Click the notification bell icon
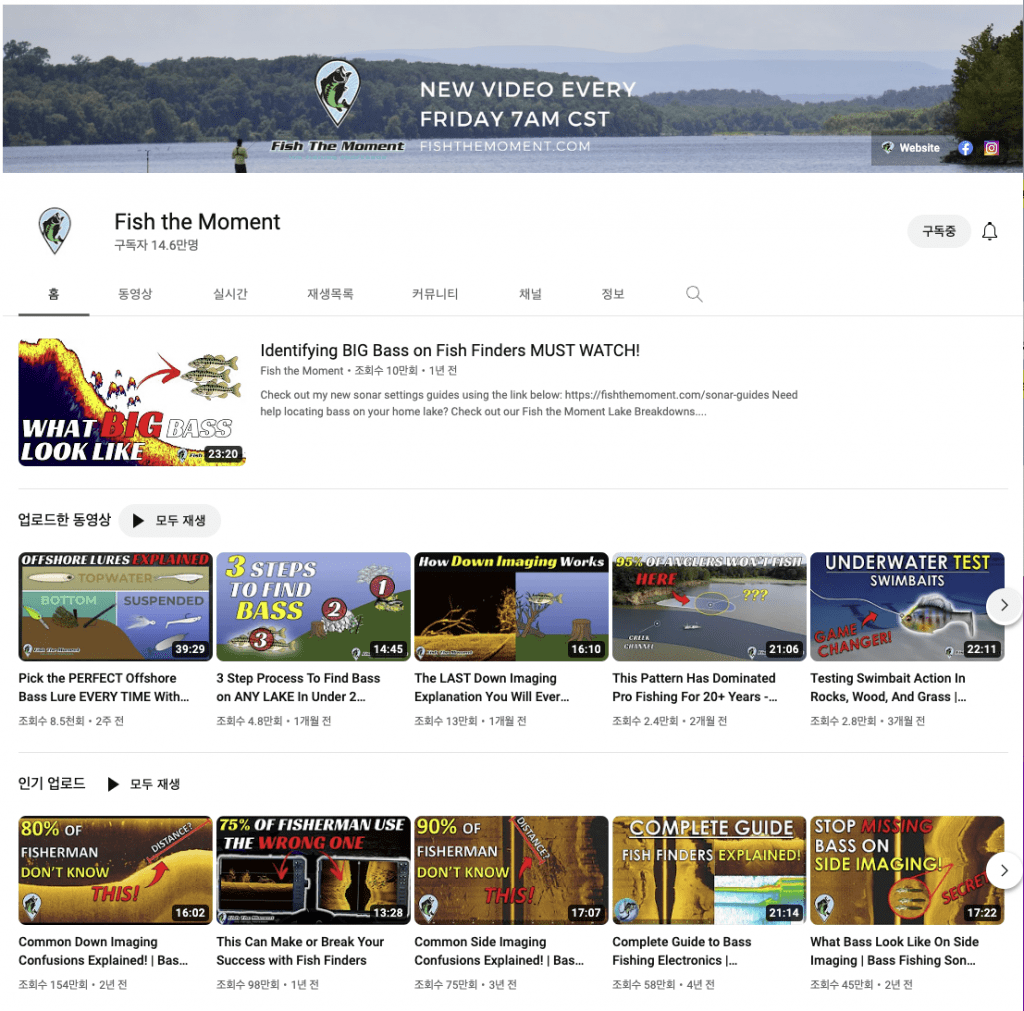 click(x=989, y=231)
